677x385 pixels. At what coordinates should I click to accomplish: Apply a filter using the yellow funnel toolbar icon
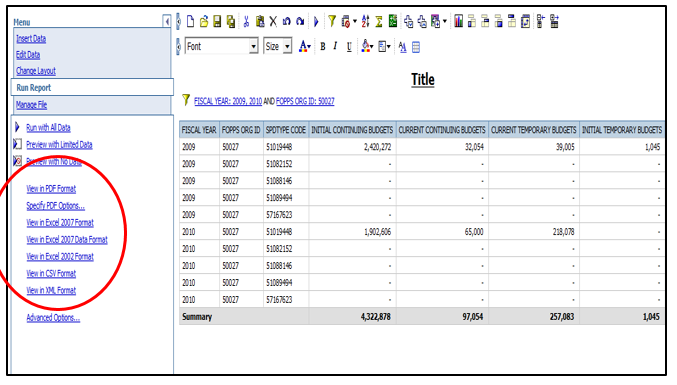[x=332, y=21]
